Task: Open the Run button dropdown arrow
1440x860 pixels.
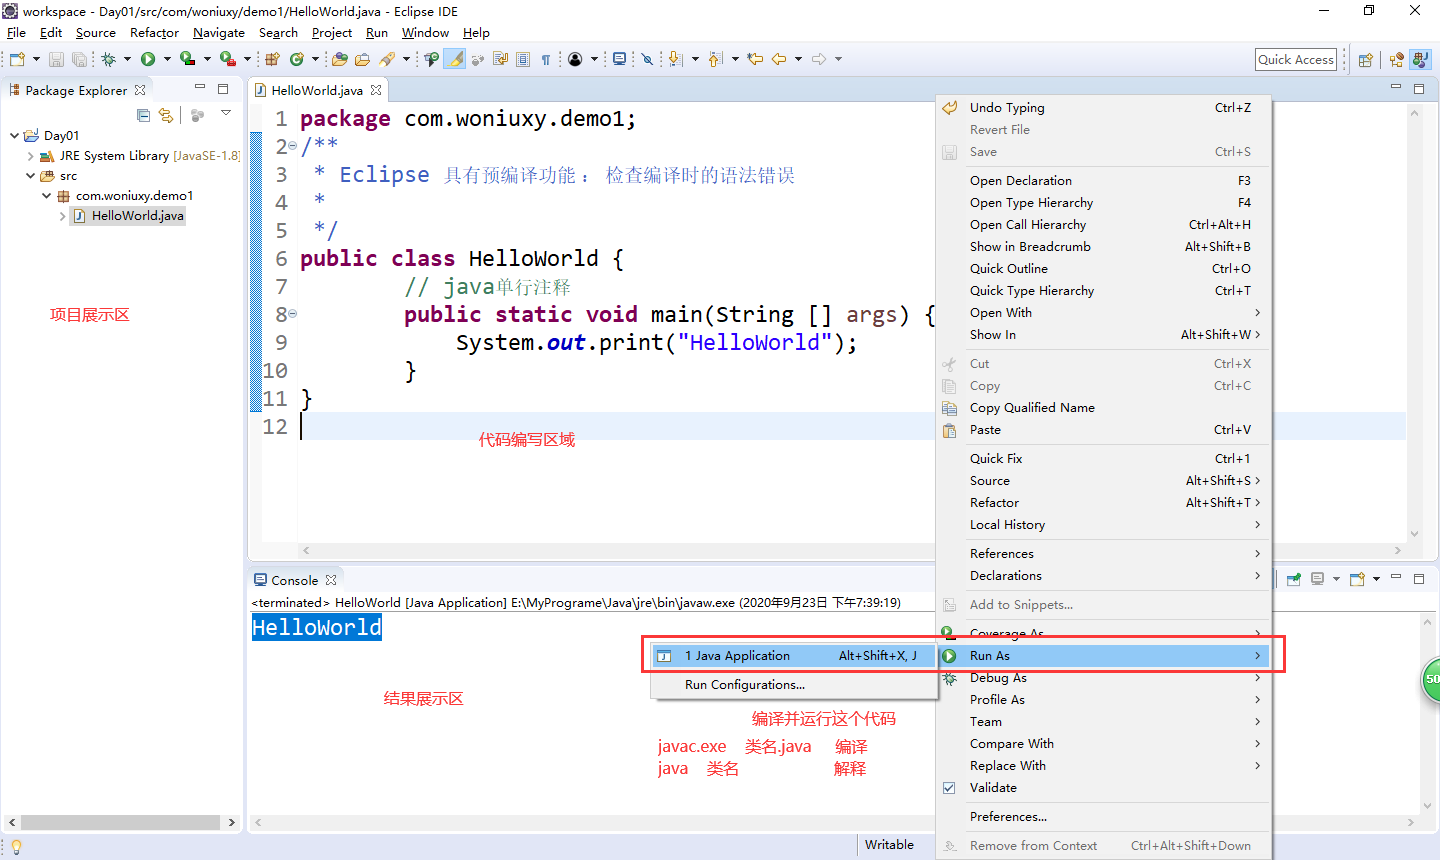Action: point(167,59)
